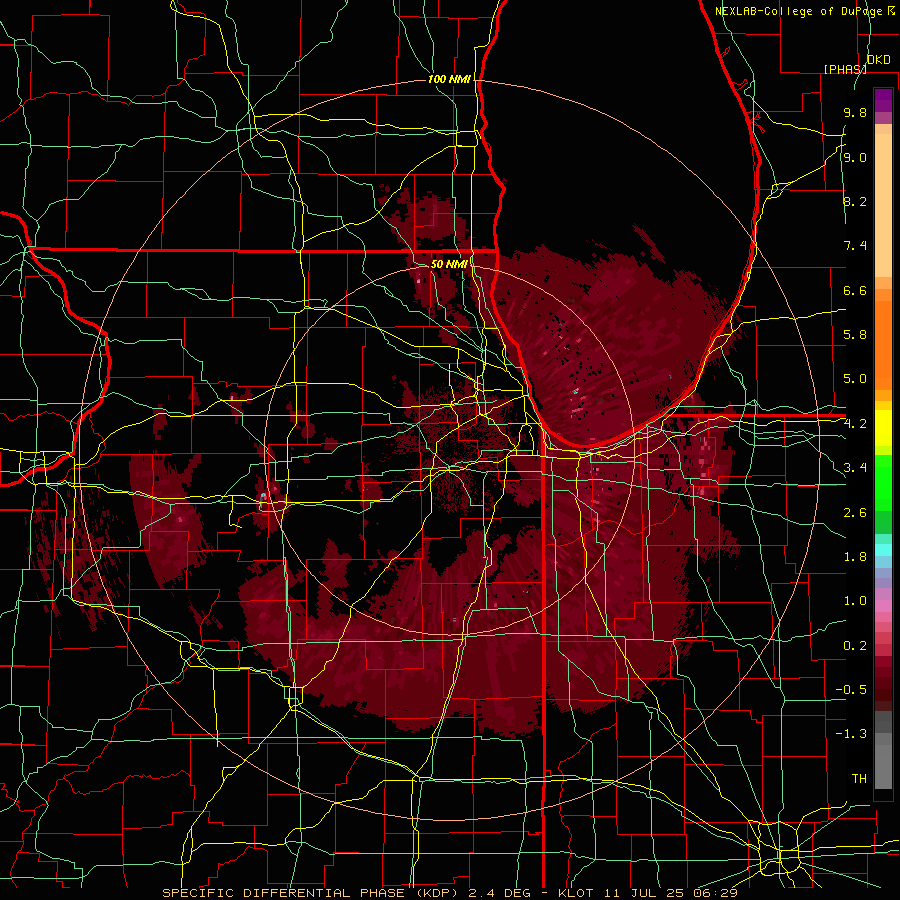This screenshot has width=900, height=900.
Task: Select the 4.2 scale value
Action: click(855, 424)
